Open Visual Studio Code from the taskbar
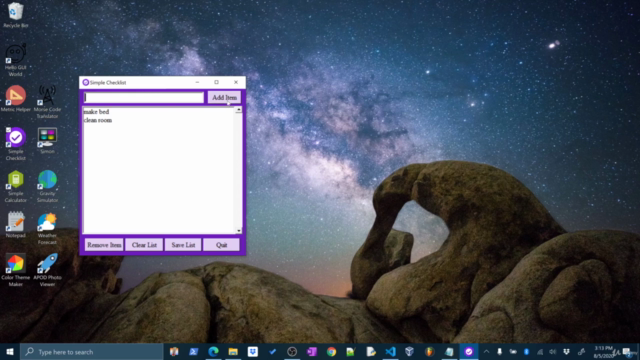This screenshot has width=640, height=360. point(390,352)
